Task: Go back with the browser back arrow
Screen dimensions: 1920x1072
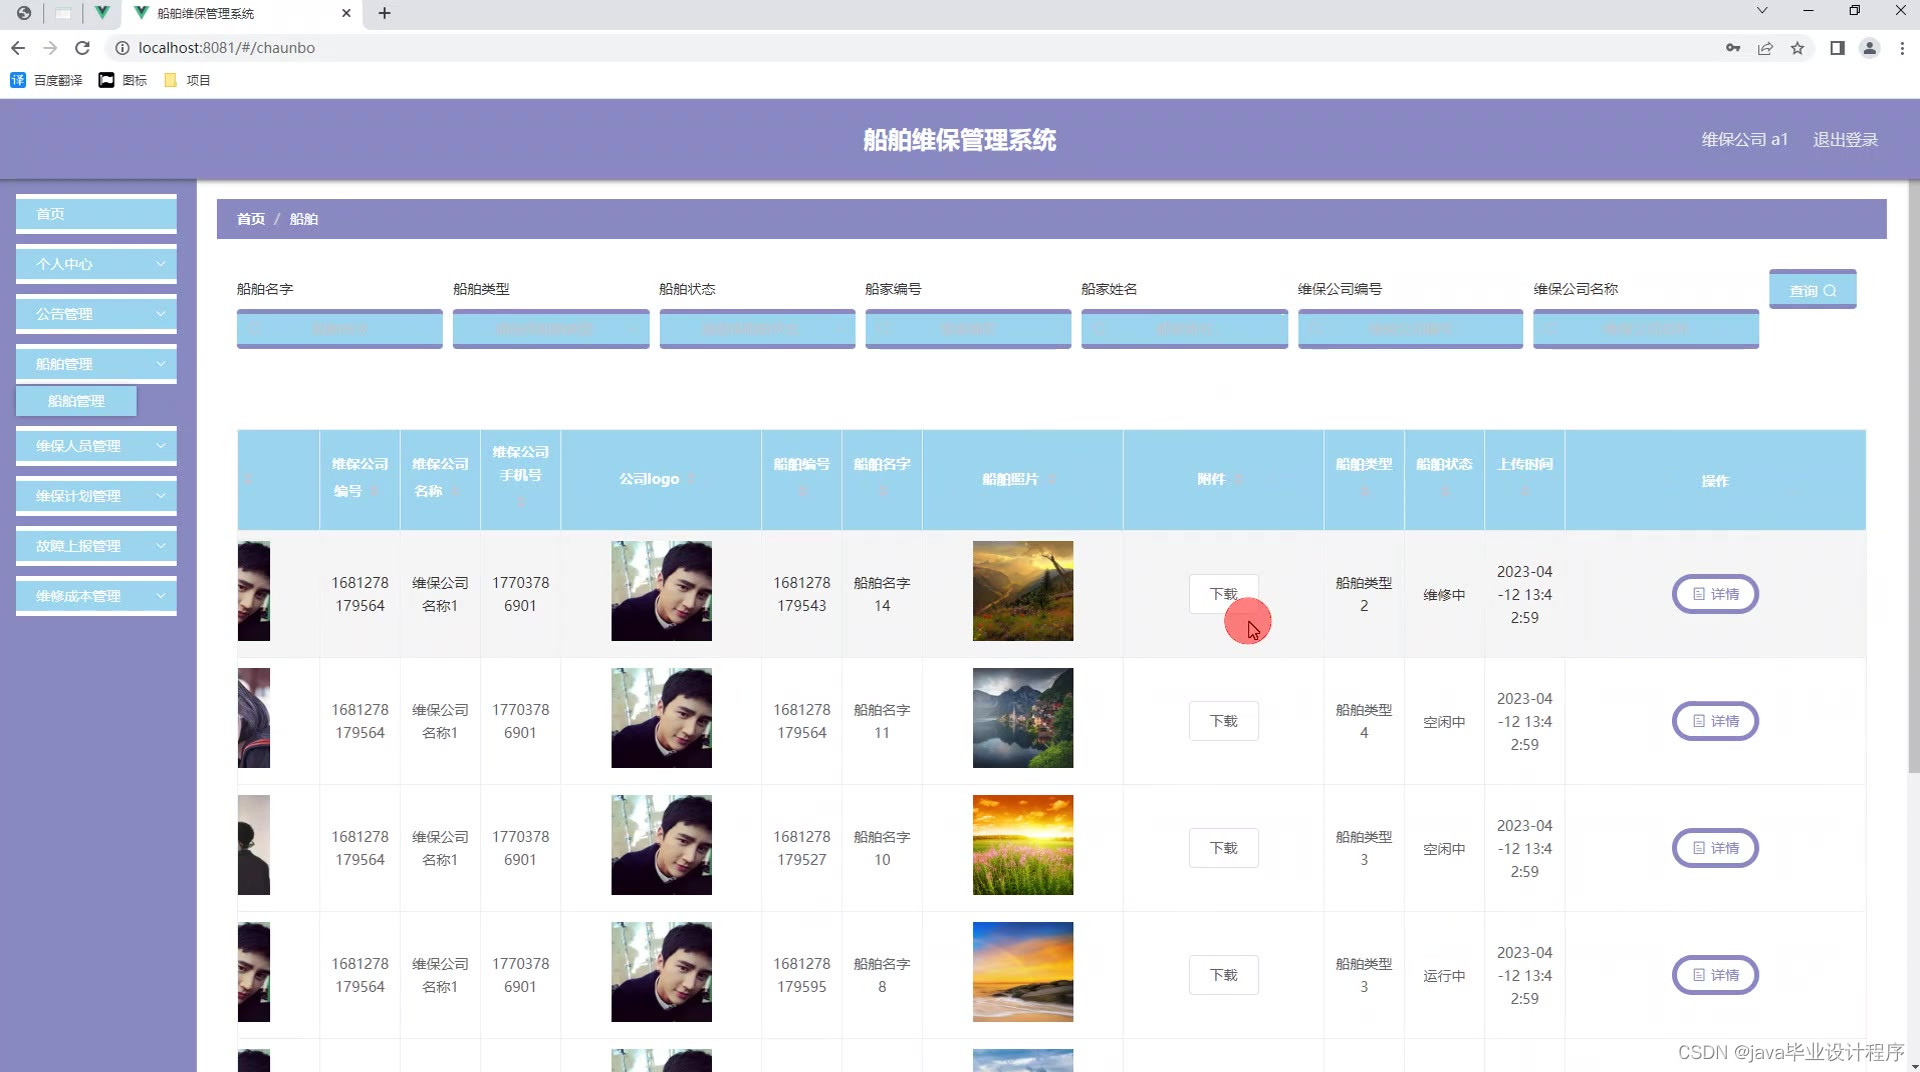Action: tap(18, 47)
